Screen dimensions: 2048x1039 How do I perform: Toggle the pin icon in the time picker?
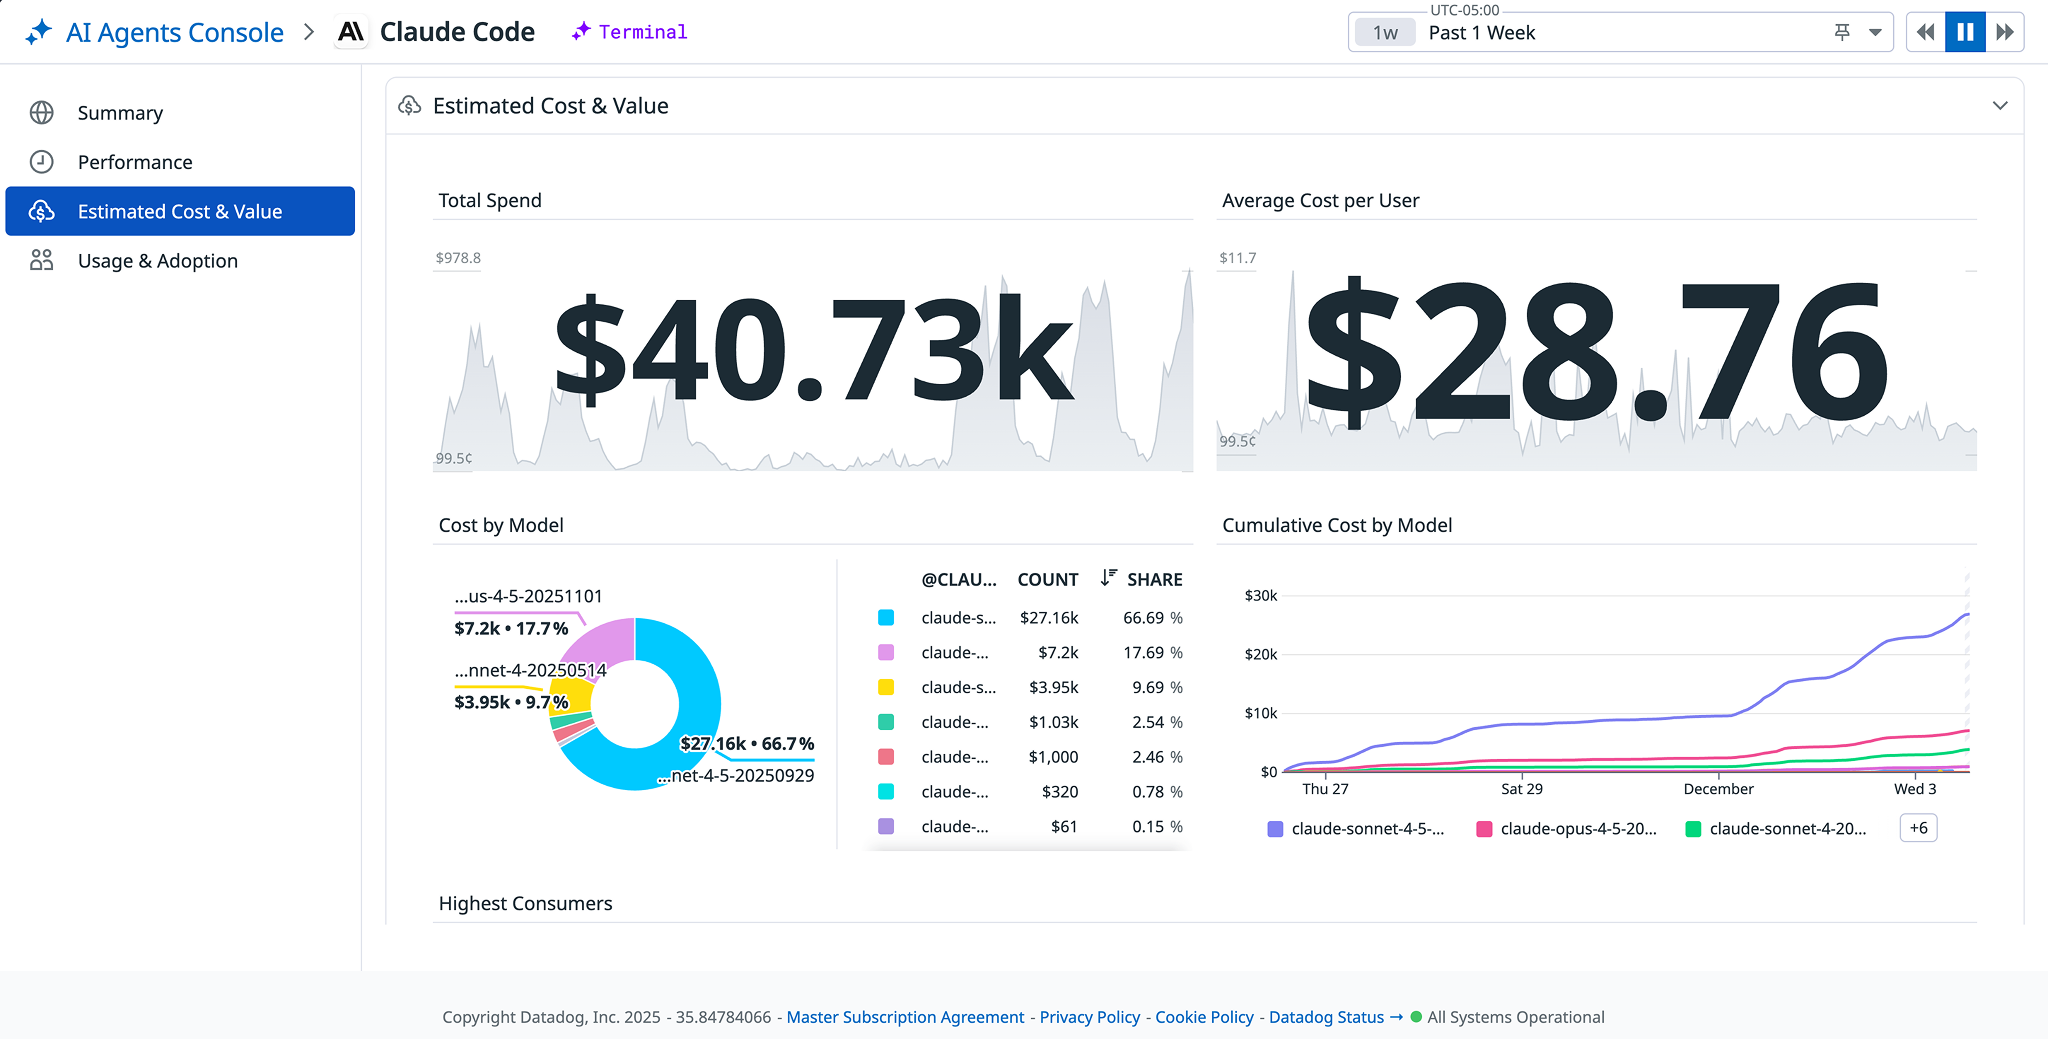1840,31
